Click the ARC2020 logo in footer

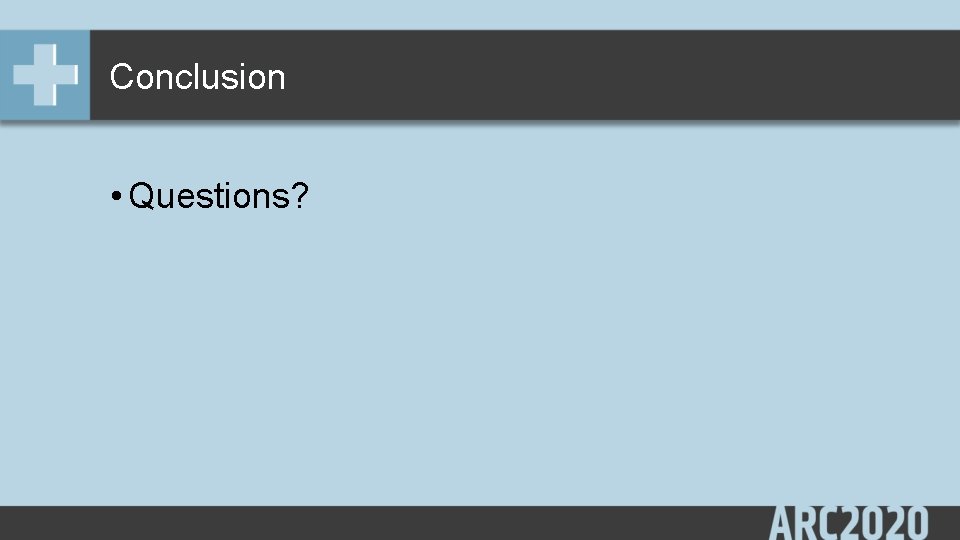(x=849, y=523)
